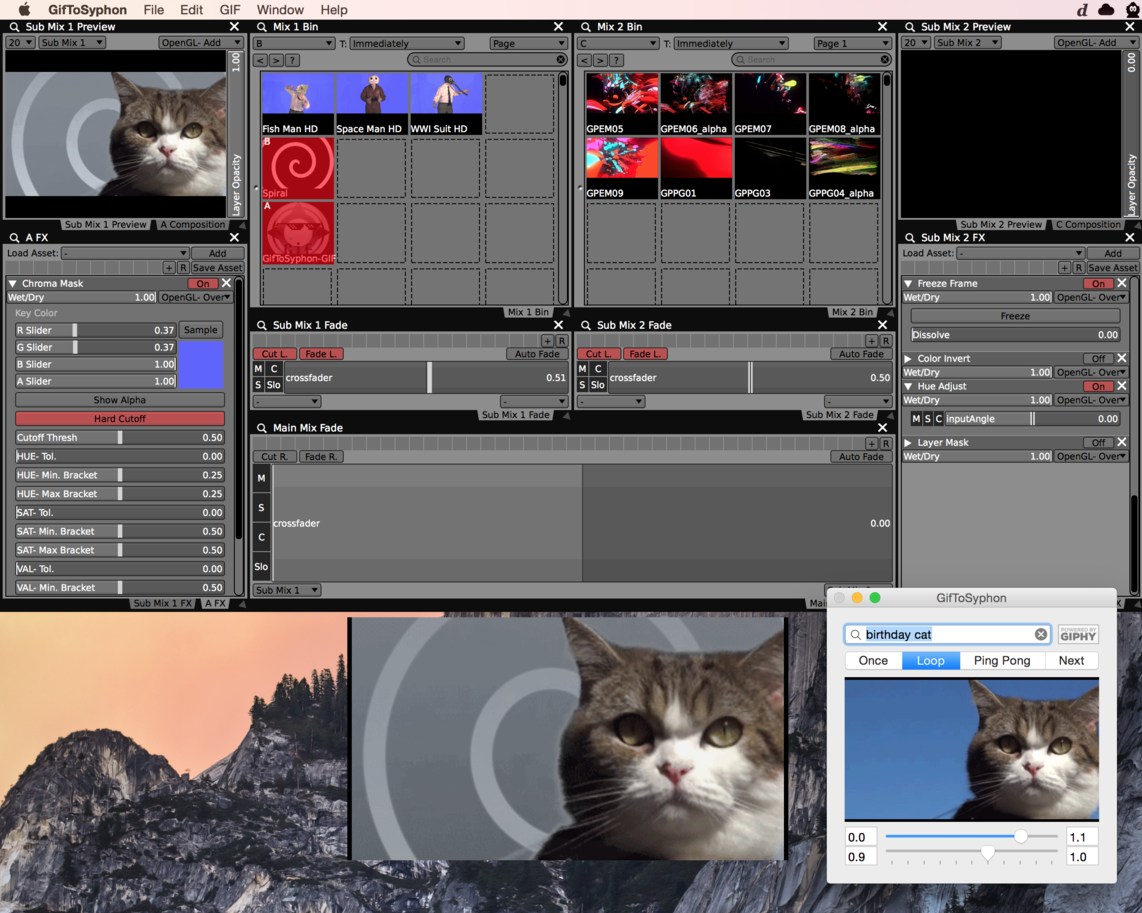Screen dimensions: 1142x913
Task: Open the Edit menu
Action: tap(192, 9)
